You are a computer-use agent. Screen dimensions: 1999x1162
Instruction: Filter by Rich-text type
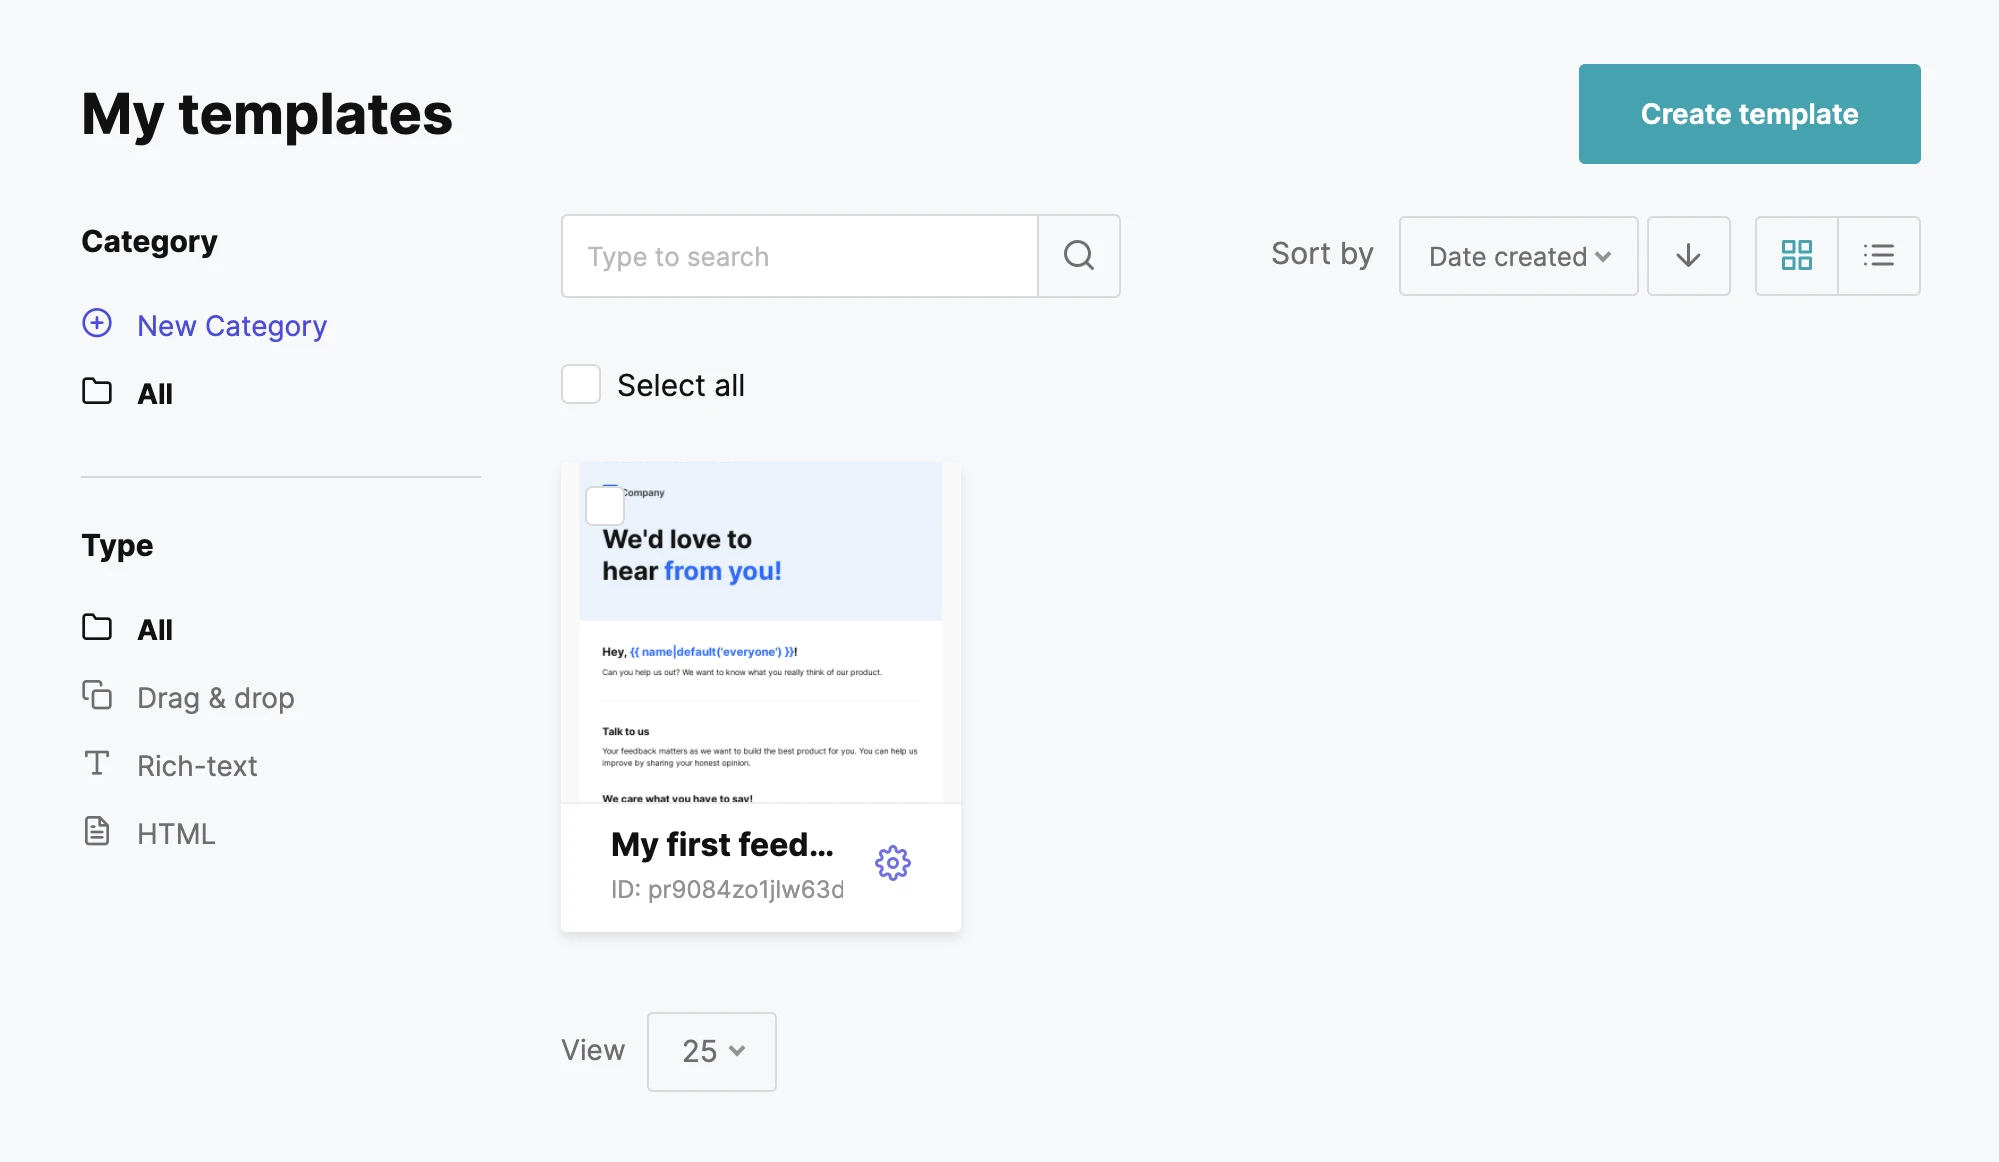point(197,766)
